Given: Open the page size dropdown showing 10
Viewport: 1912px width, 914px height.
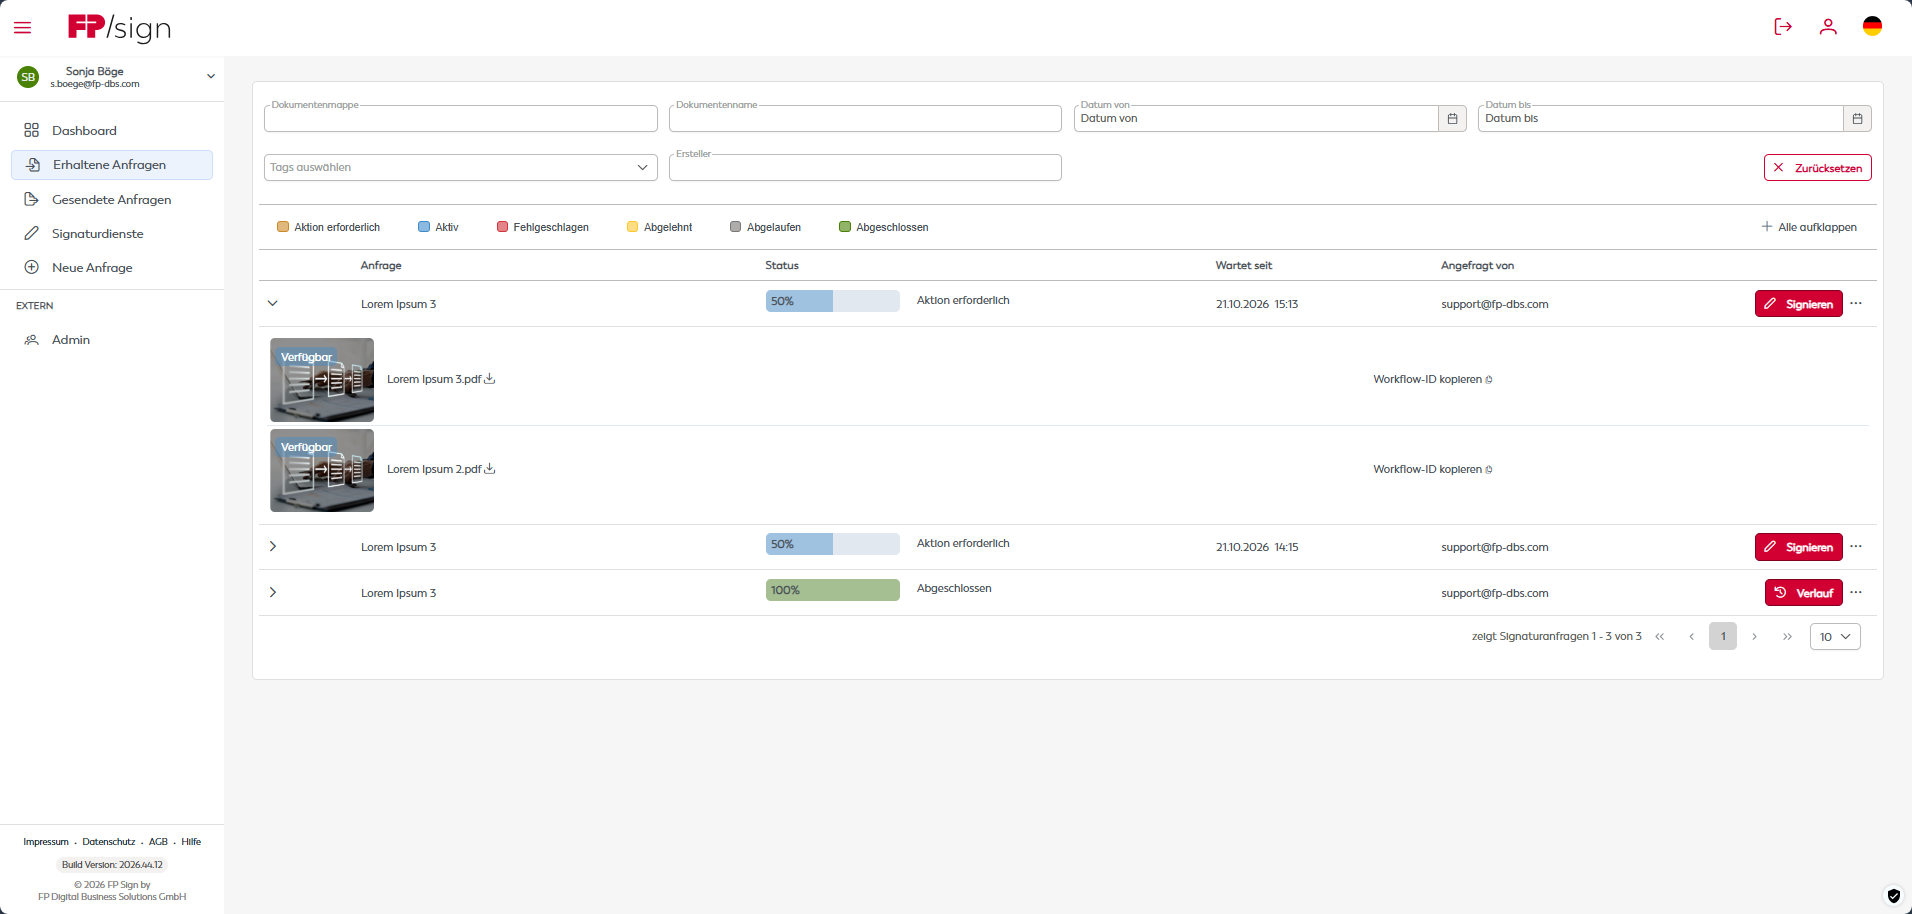Looking at the screenshot, I should 1835,637.
